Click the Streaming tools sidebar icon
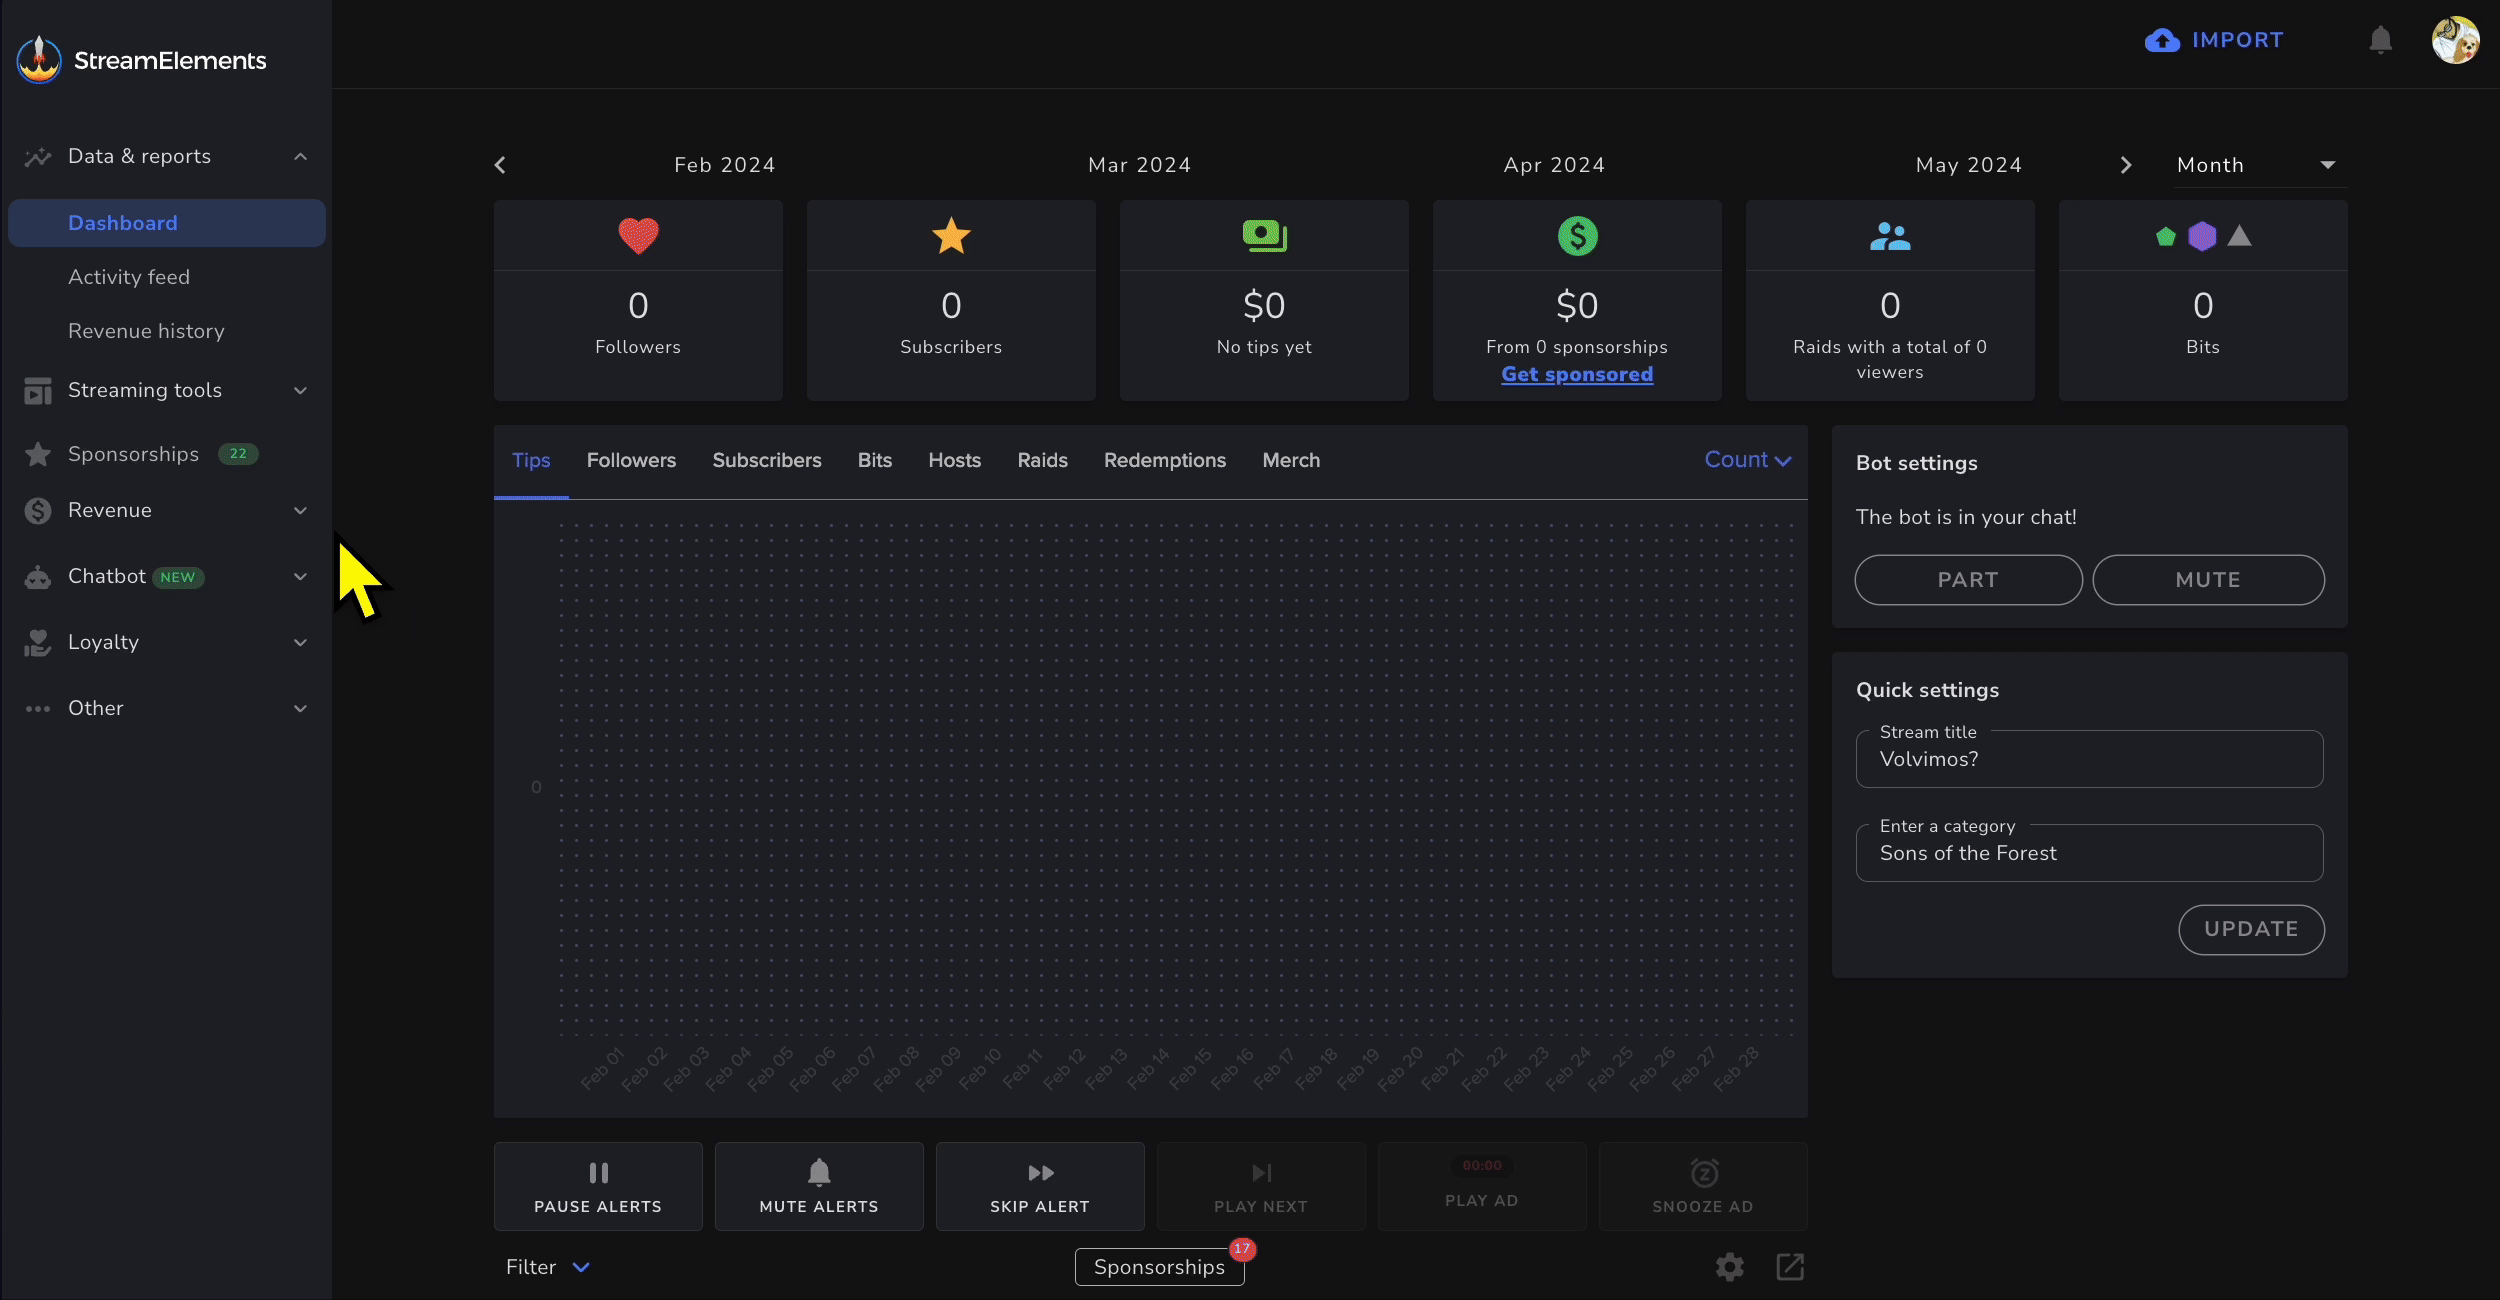Viewport: 2500px width, 1300px height. [38, 391]
